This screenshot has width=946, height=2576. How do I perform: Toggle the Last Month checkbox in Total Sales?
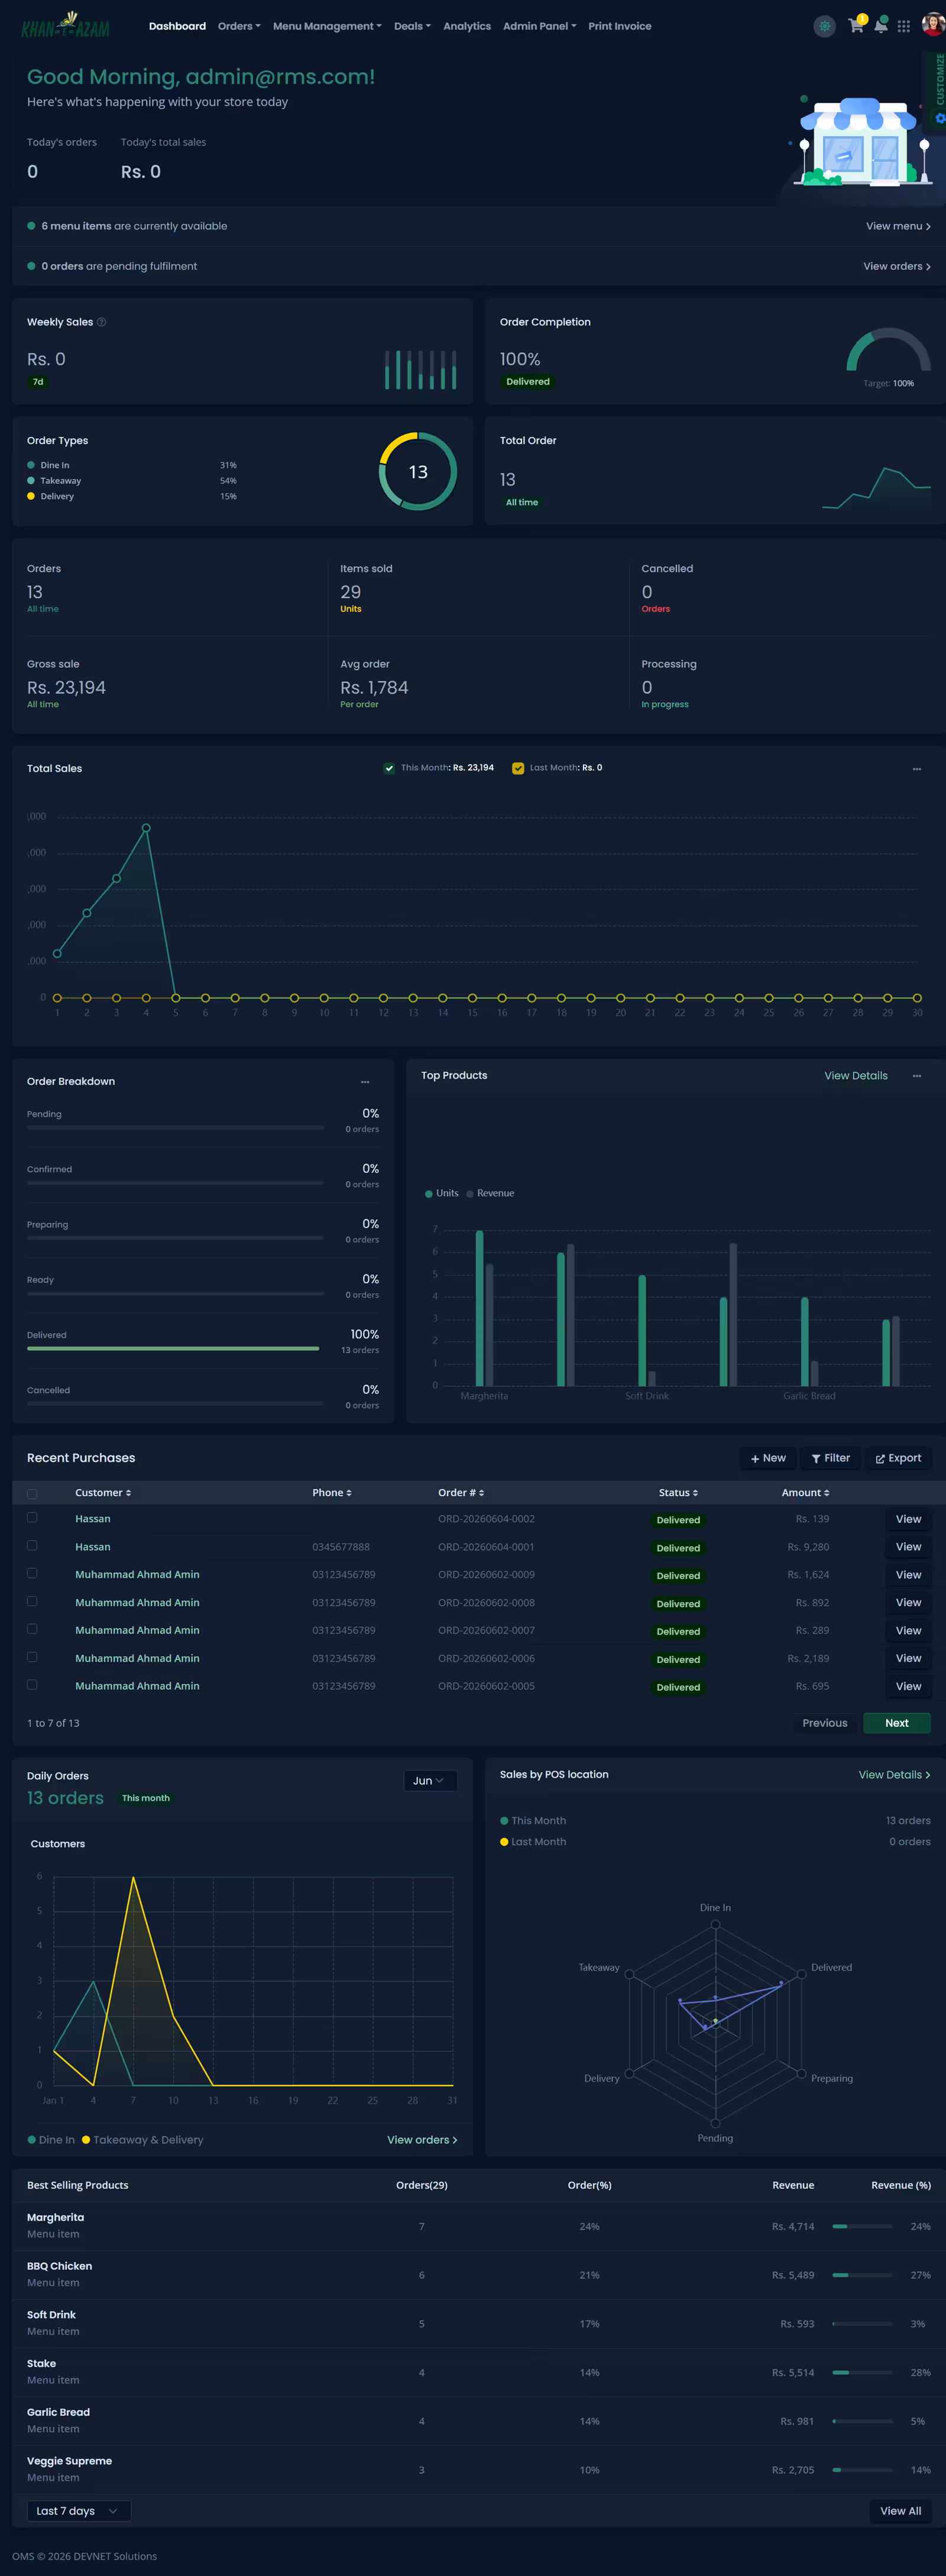[518, 768]
